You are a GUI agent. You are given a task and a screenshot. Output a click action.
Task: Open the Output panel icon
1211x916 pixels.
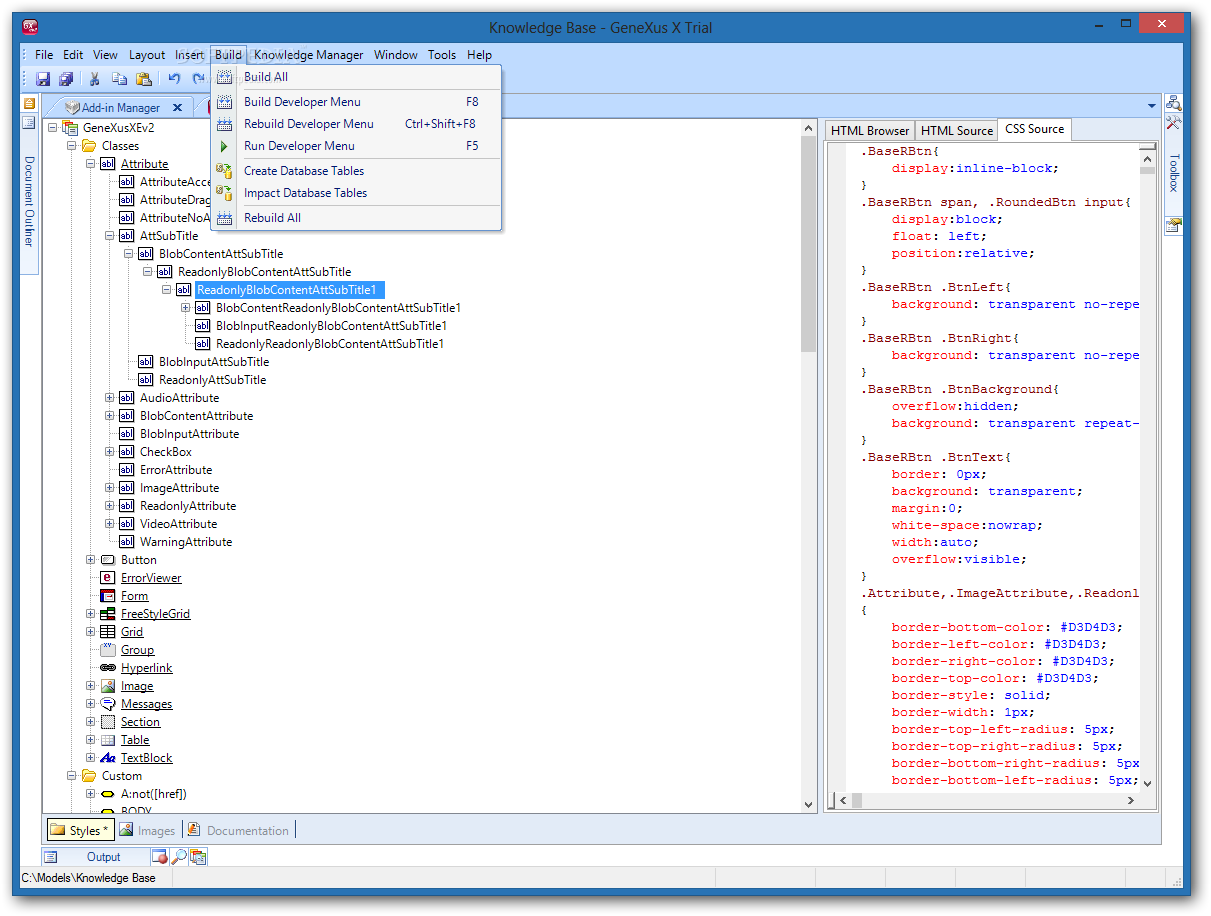coord(52,857)
